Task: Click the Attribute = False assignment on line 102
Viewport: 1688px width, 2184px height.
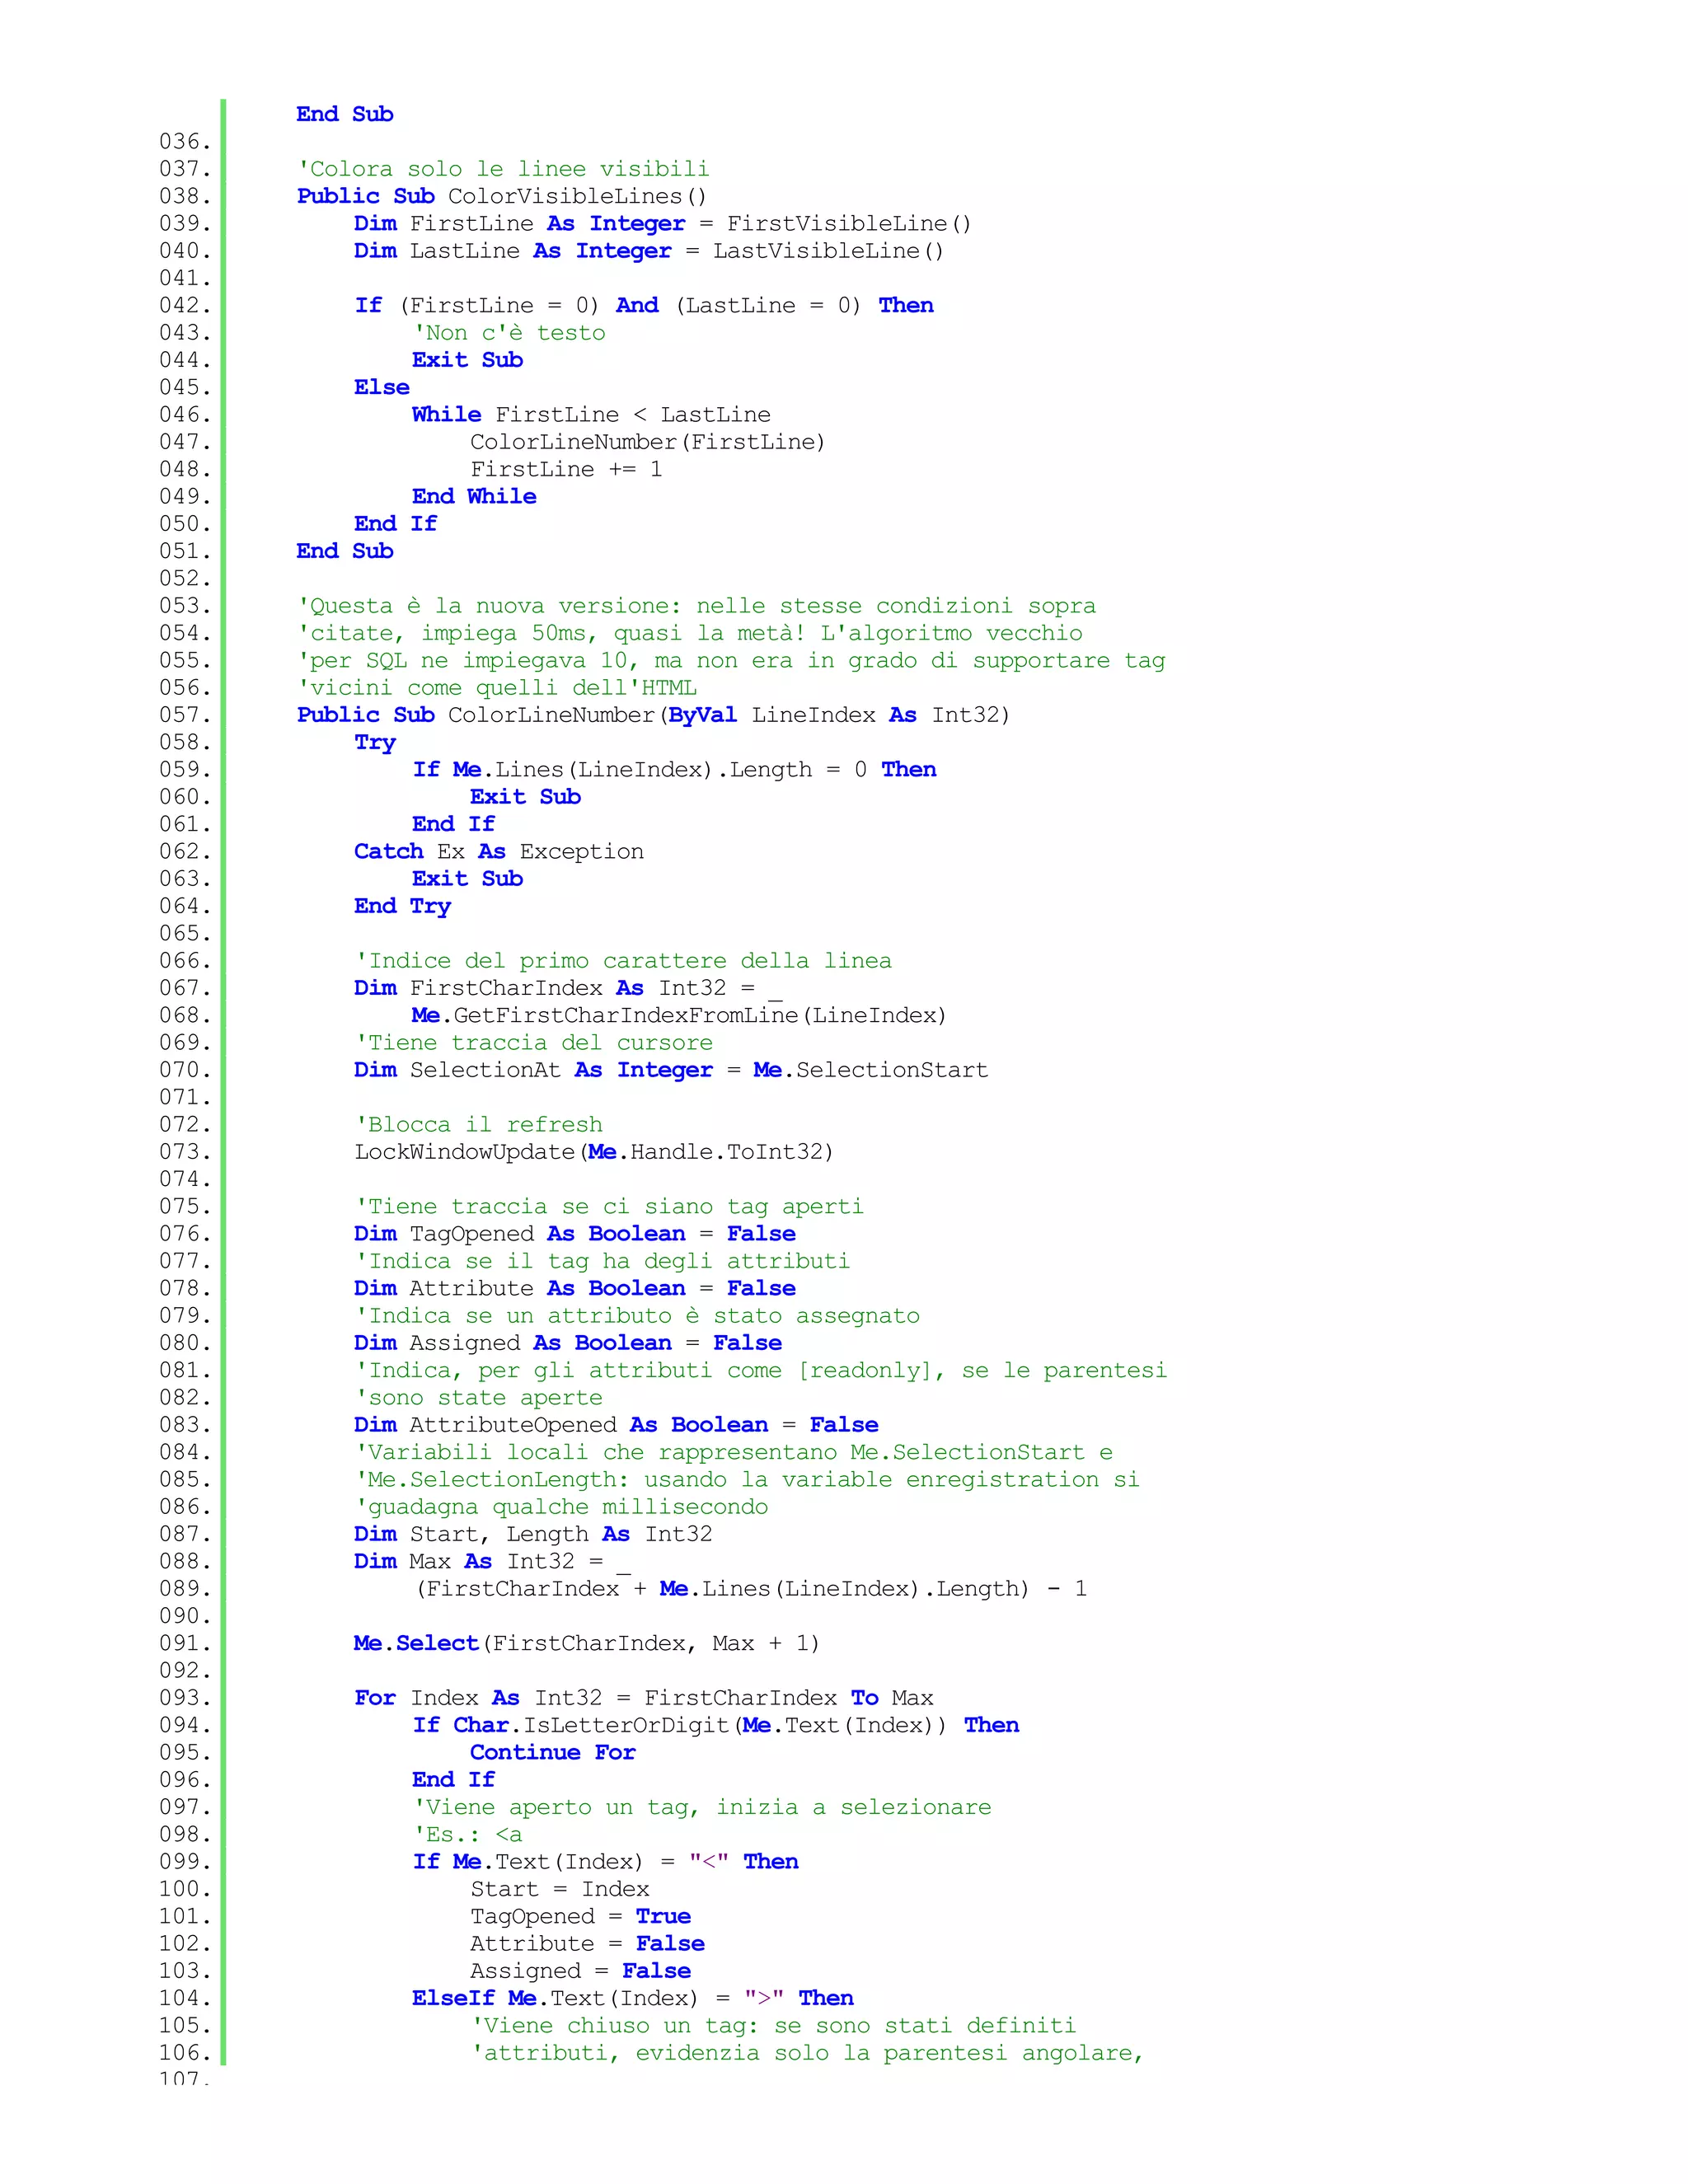Action: [x=587, y=1943]
